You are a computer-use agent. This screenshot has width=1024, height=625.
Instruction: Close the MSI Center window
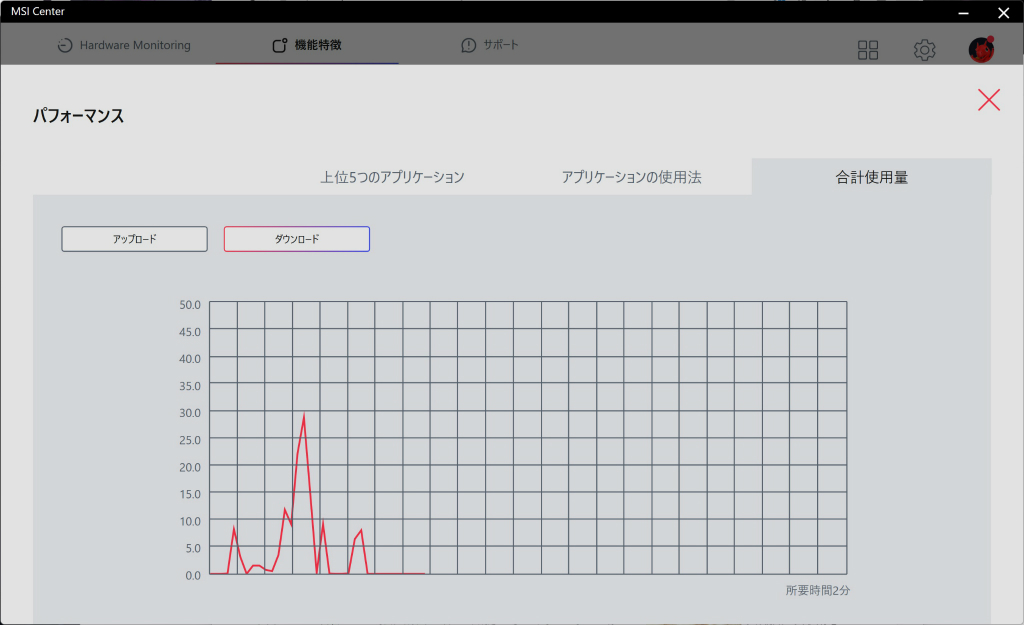pyautogui.click(x=1004, y=12)
